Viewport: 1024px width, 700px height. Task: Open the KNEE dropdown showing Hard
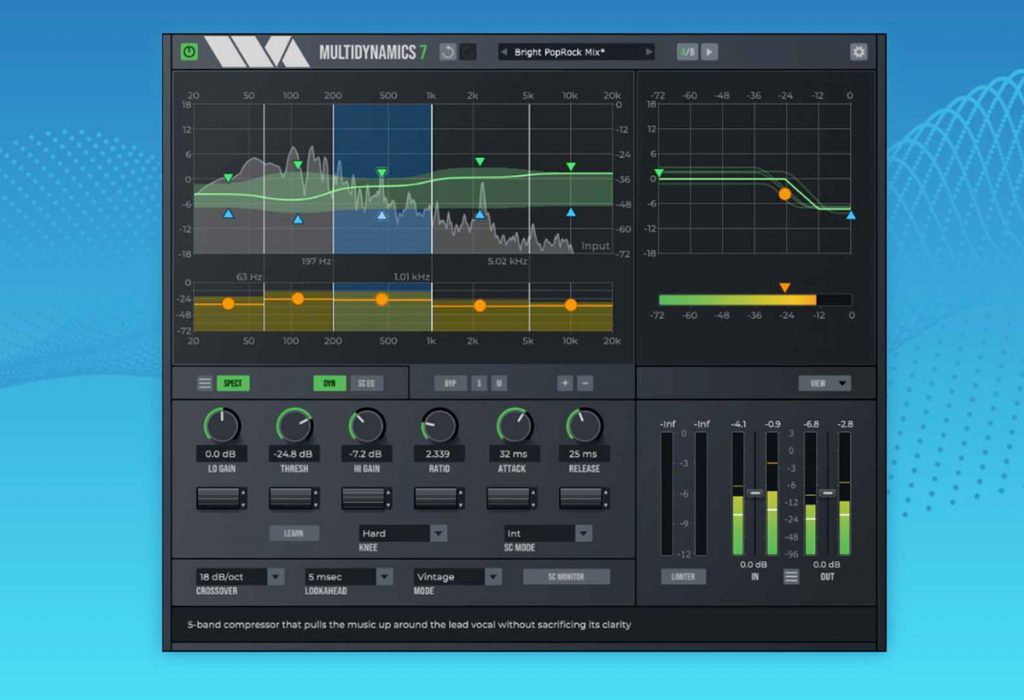(x=402, y=533)
